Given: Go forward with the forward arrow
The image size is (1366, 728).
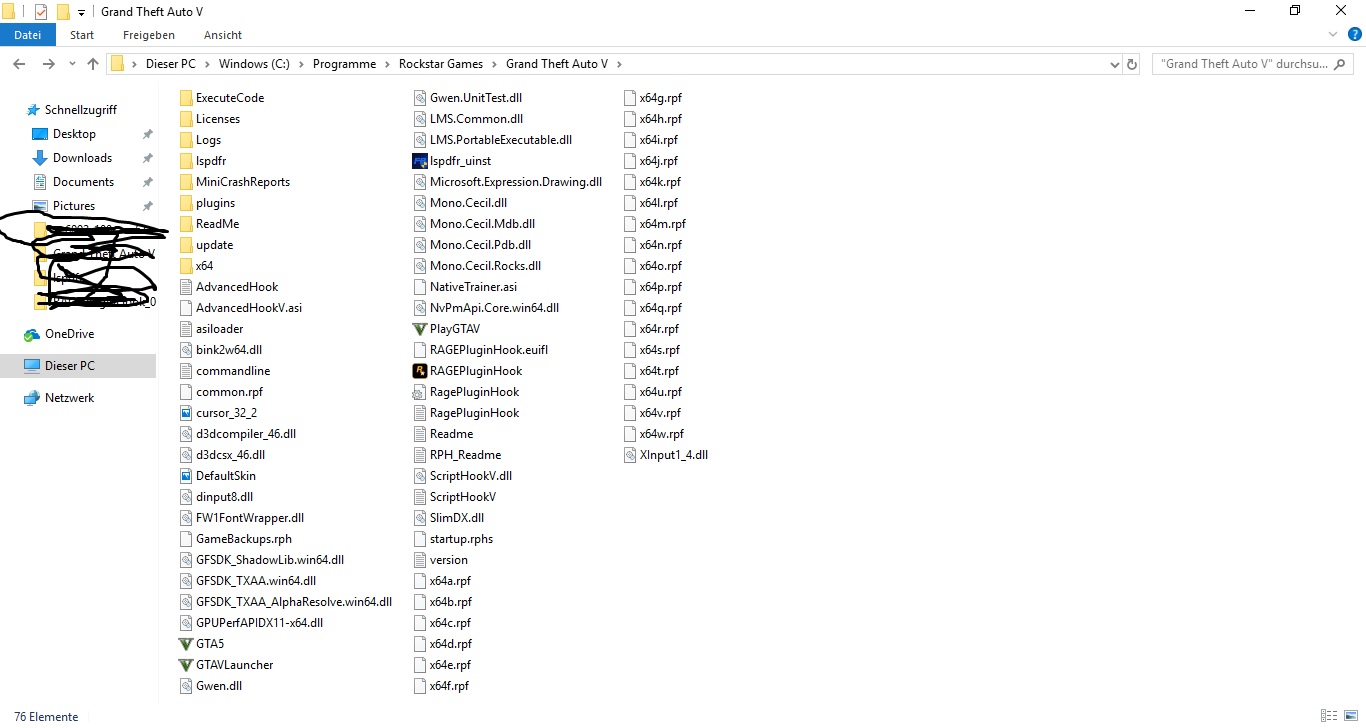Looking at the screenshot, I should click(x=48, y=64).
